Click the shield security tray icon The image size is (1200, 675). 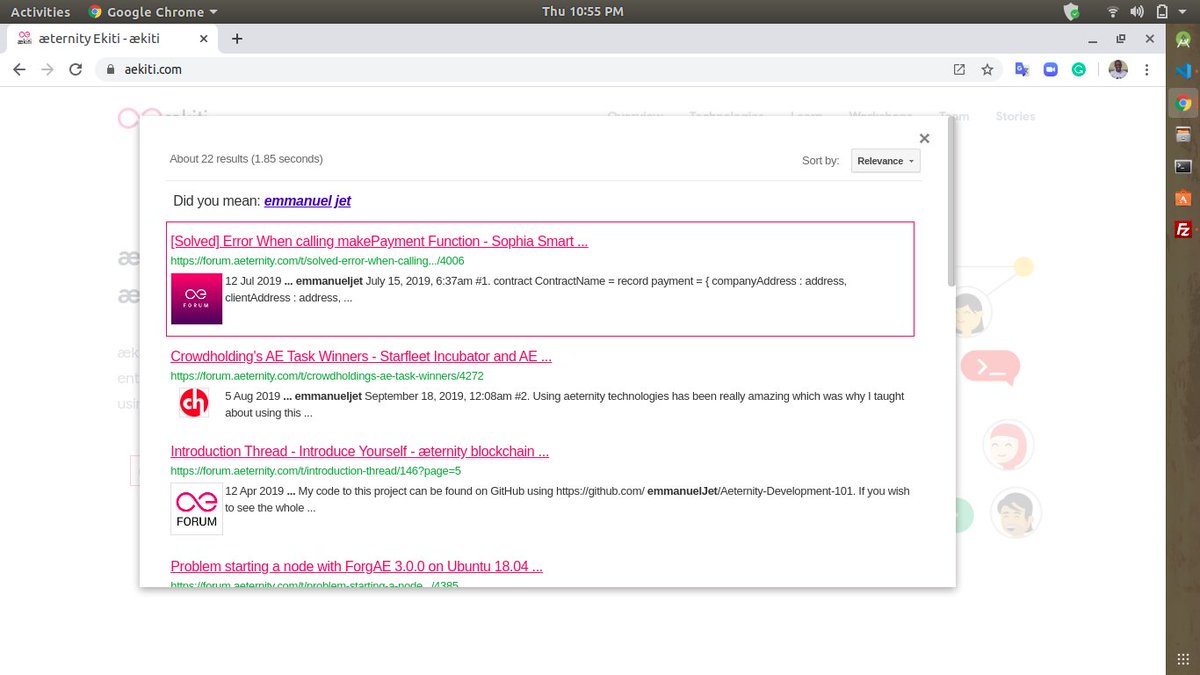(1072, 12)
